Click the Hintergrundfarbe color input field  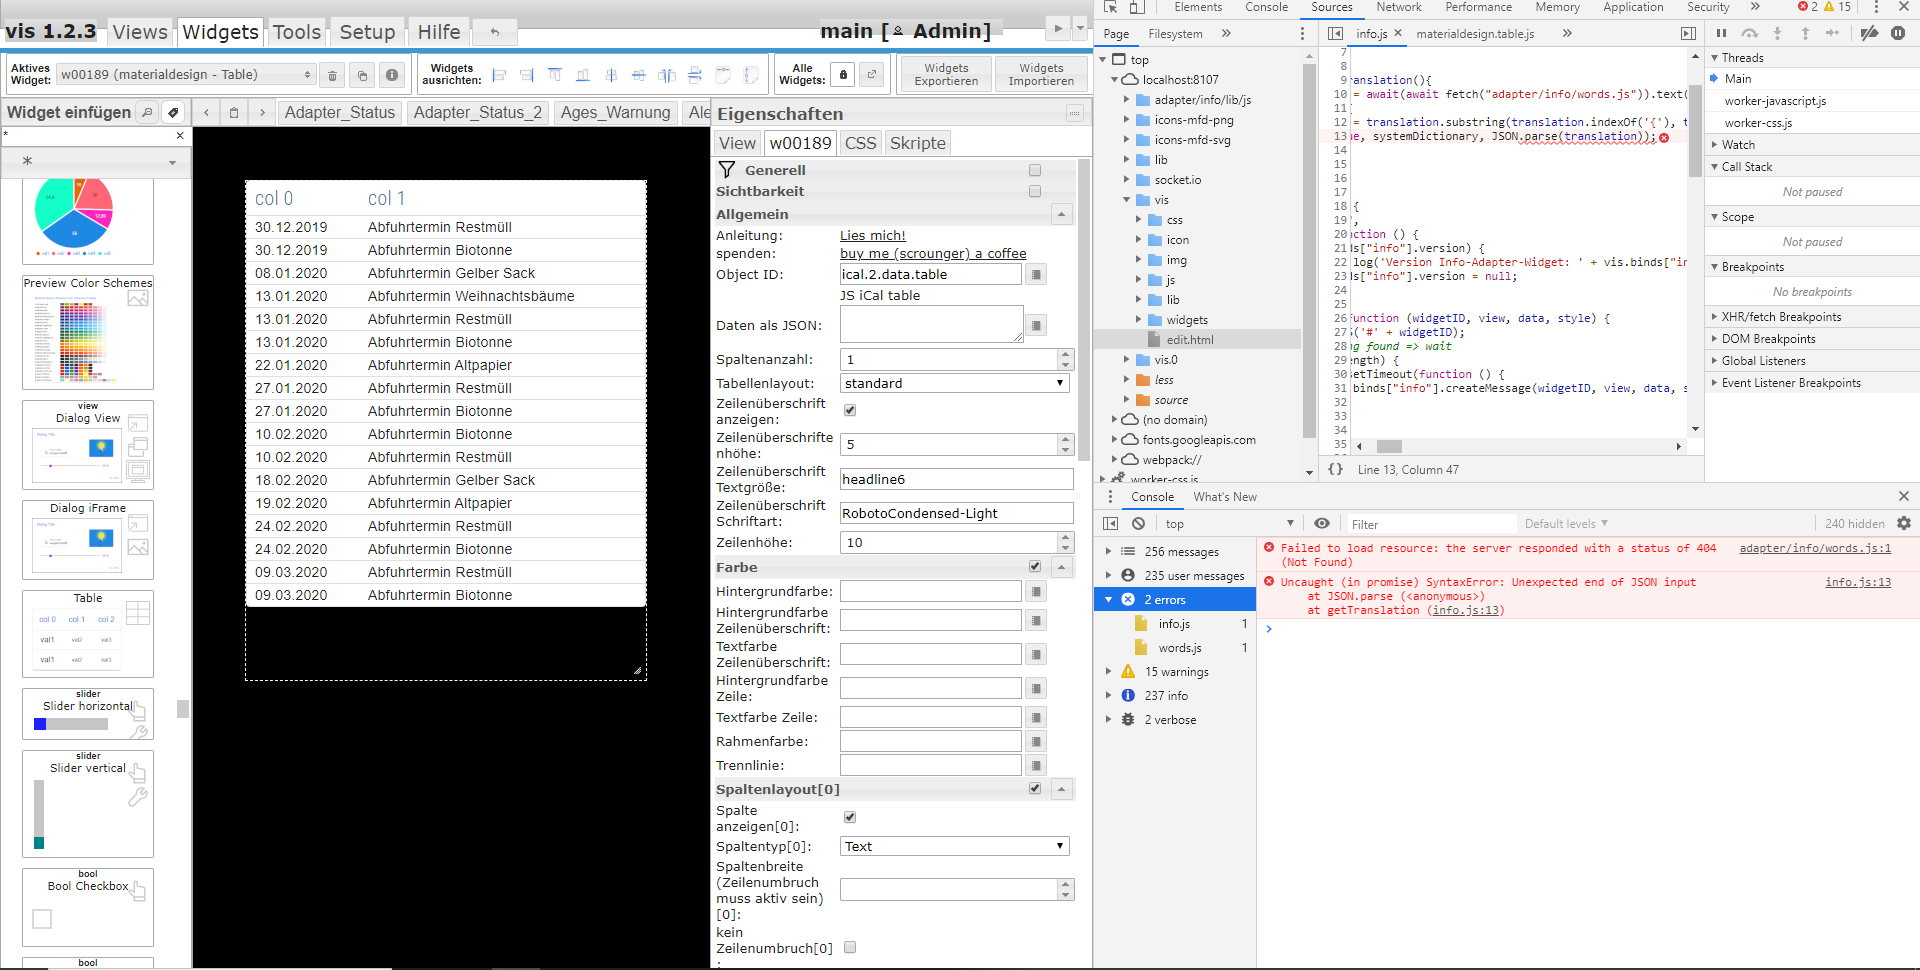930,592
